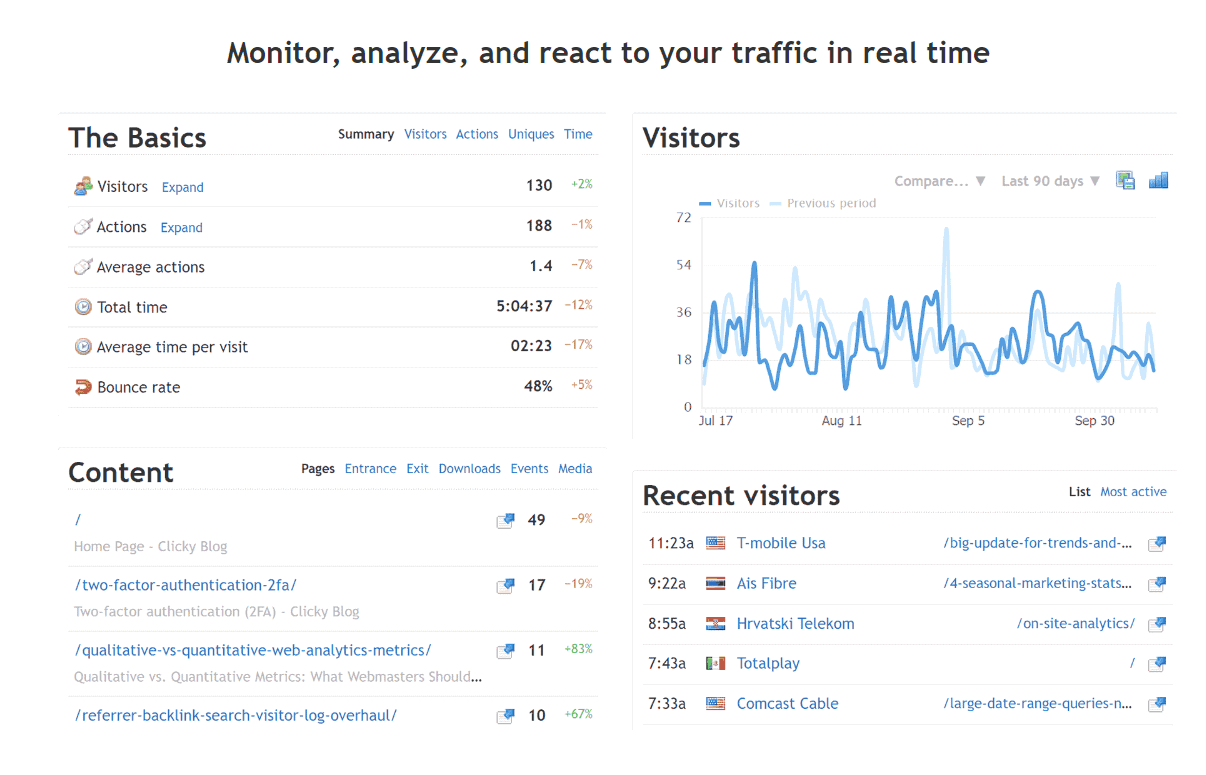The height and width of the screenshot is (775, 1206).
Task: Switch to bar chart view icon
Action: [1158, 180]
